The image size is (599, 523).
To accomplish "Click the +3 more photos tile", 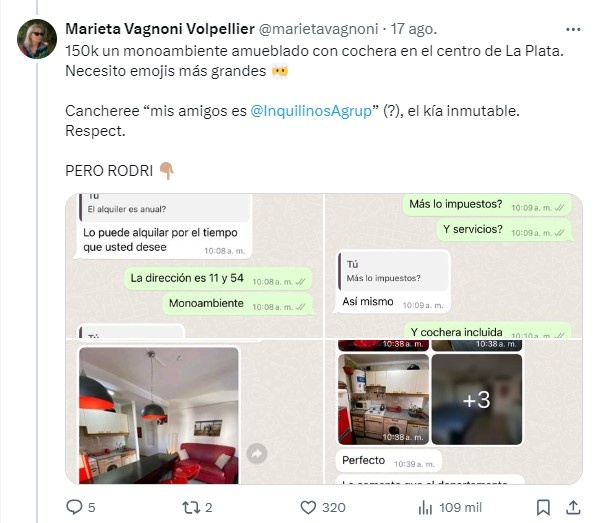I will [477, 399].
